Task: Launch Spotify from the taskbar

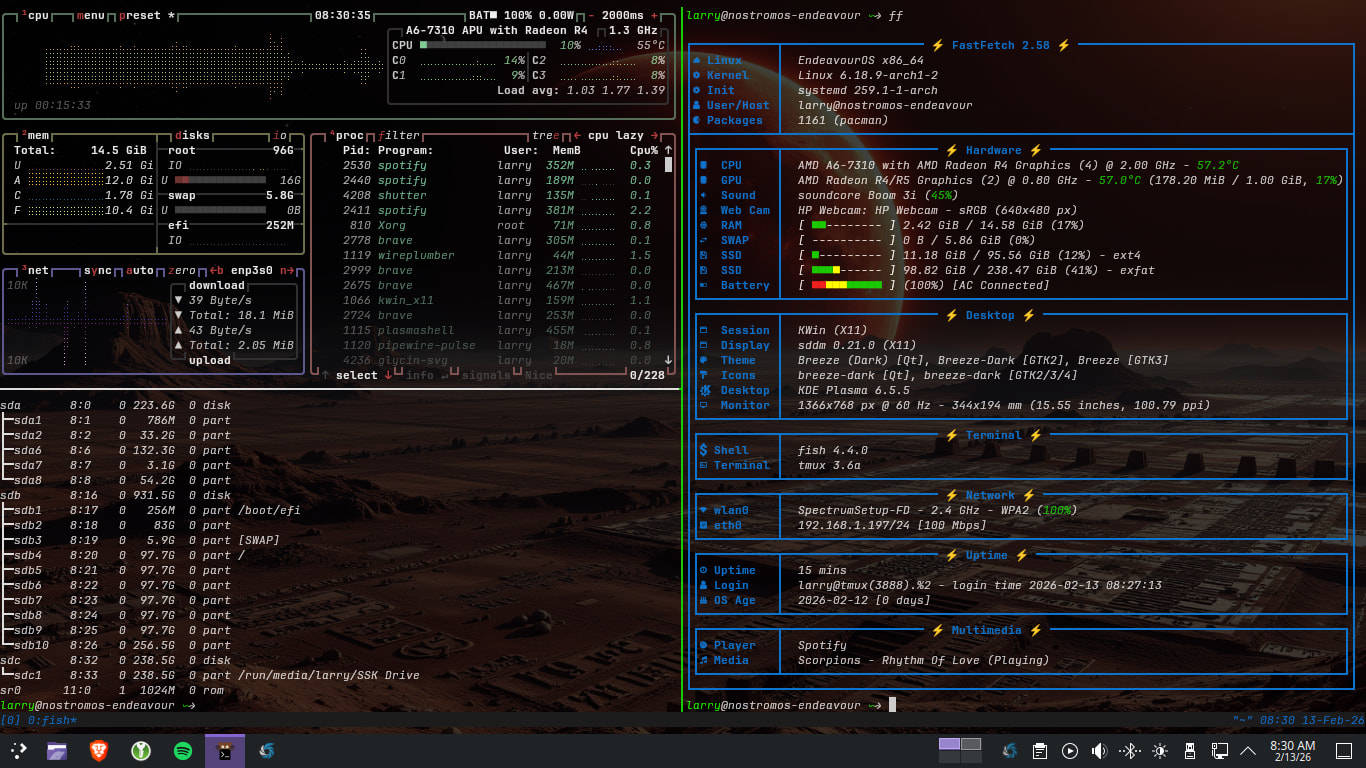Action: coord(183,751)
